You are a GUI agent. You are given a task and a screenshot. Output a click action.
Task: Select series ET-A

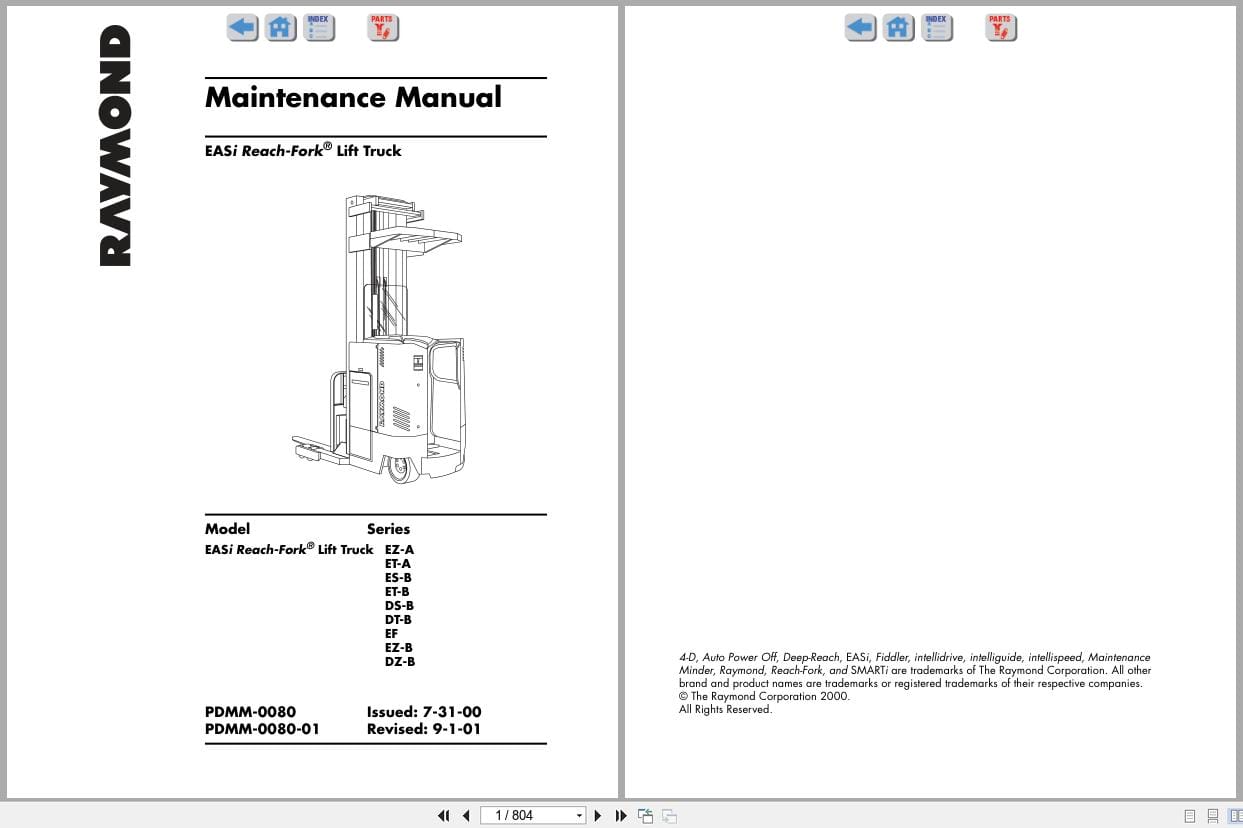pos(397,563)
